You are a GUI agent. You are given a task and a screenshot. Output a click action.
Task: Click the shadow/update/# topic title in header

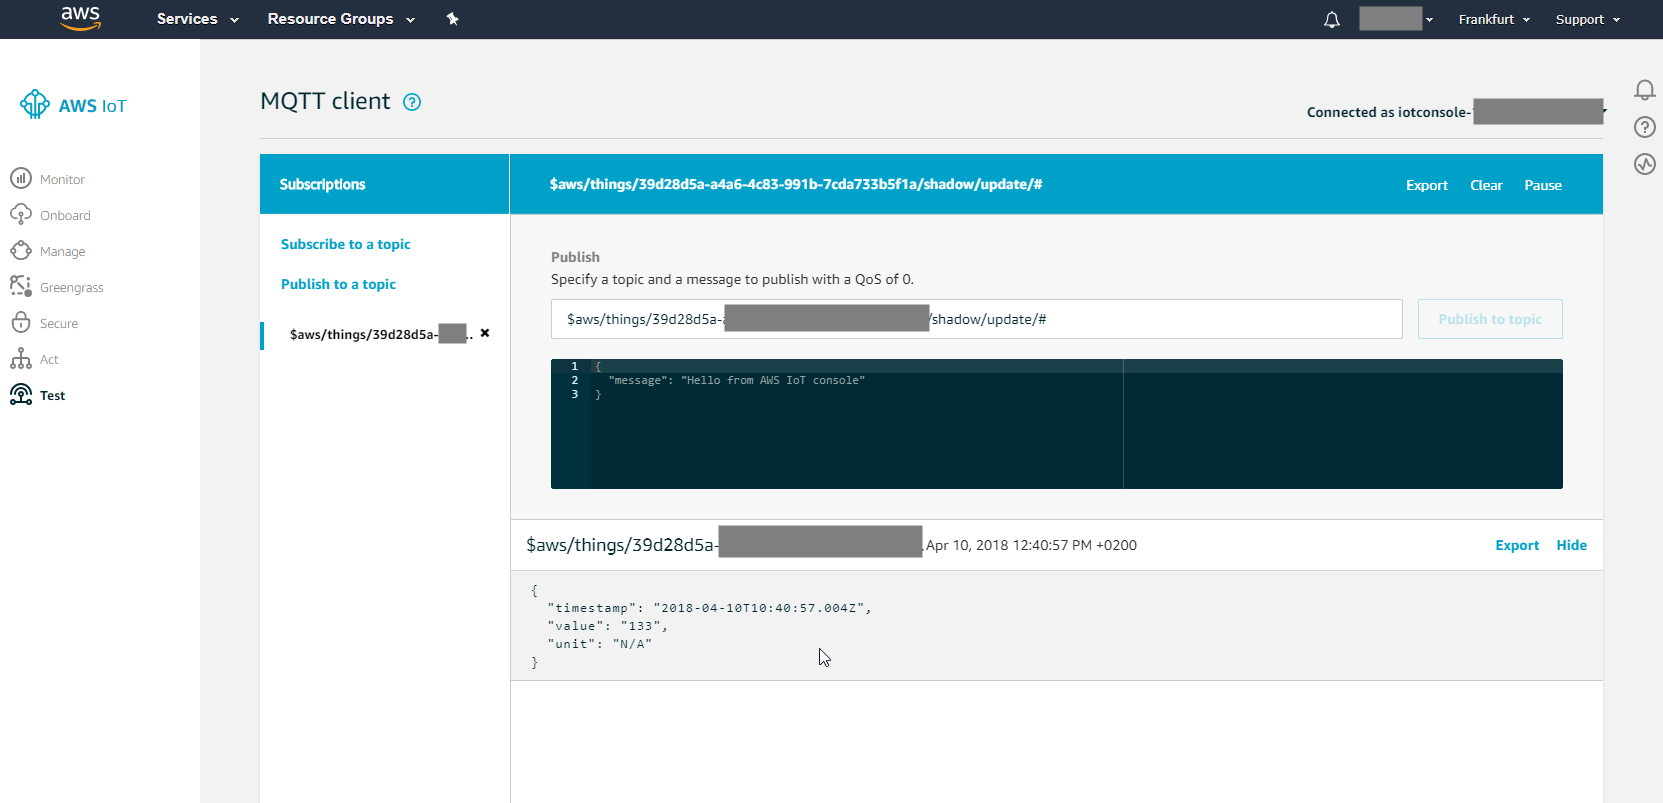click(x=796, y=184)
